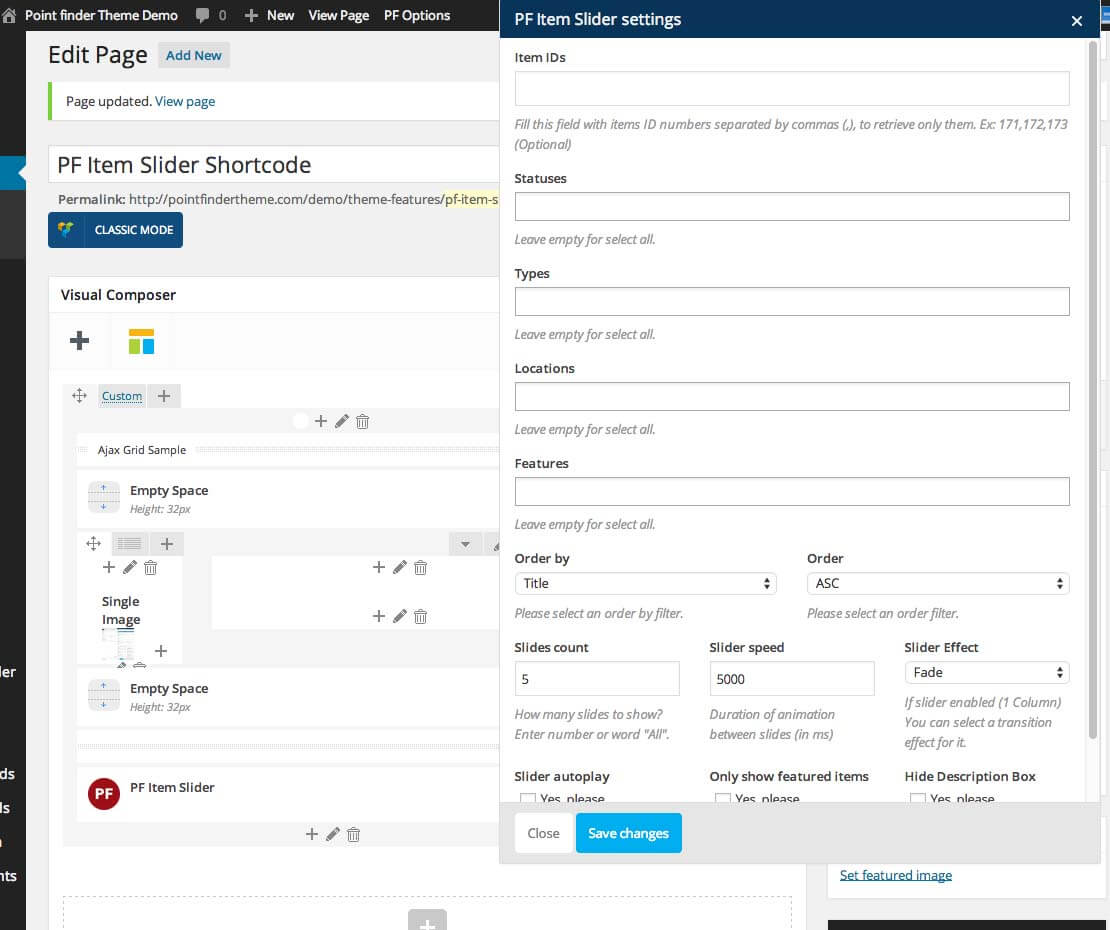Open the Slider Effect dropdown showing Fade
Viewport: 1110px width, 930px height.
[x=986, y=672]
